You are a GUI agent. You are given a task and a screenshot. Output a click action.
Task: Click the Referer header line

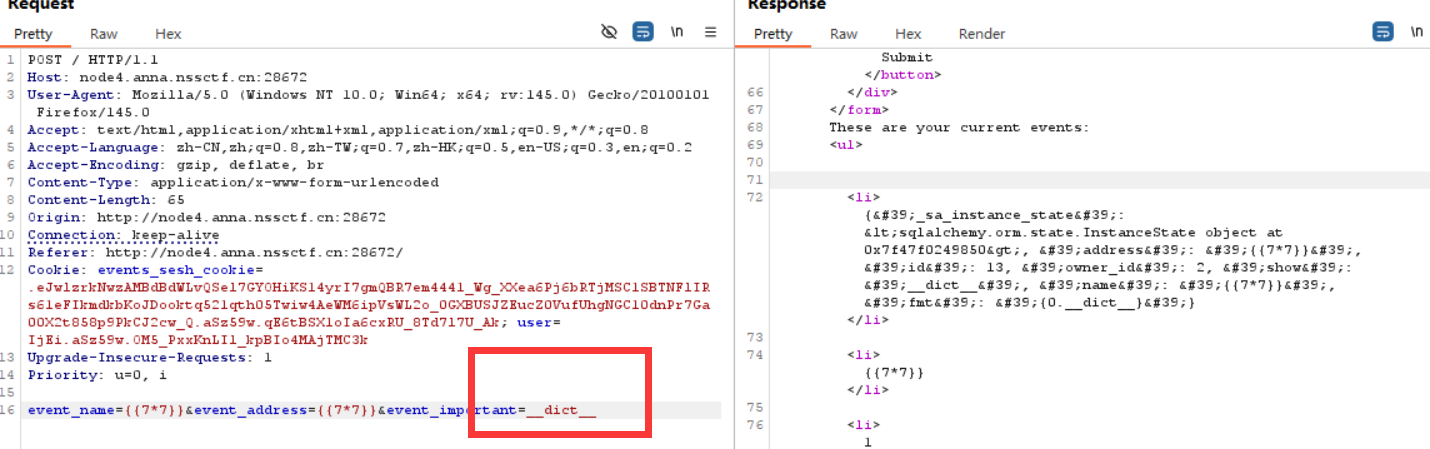[215, 253]
